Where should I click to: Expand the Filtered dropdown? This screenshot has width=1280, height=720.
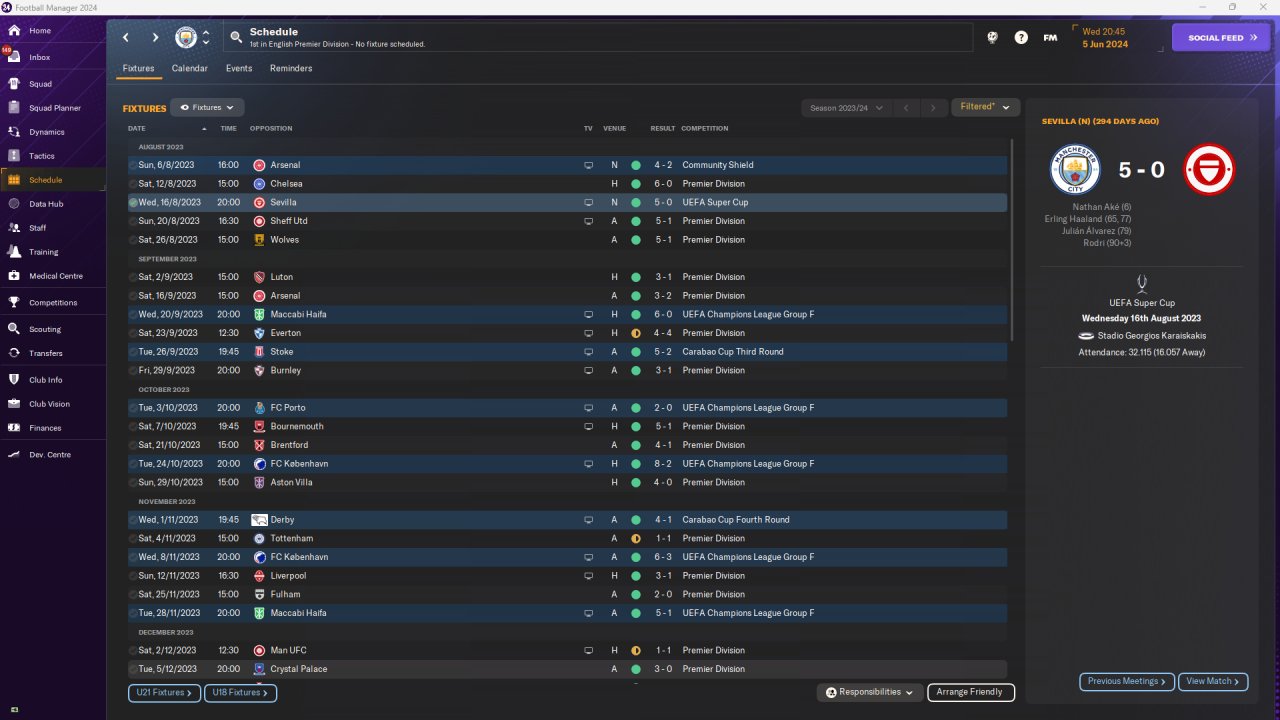985,106
